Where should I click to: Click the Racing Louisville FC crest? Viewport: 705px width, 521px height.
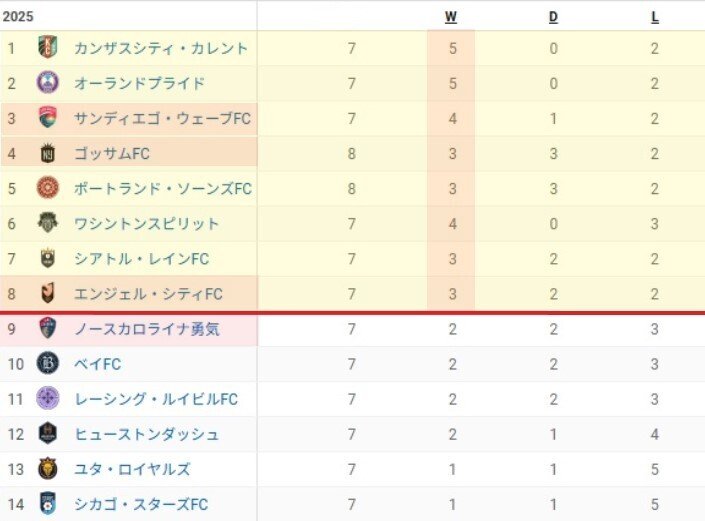click(47, 399)
